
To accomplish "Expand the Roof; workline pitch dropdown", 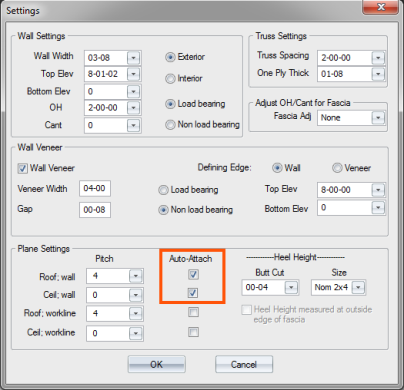I will 135,314.
